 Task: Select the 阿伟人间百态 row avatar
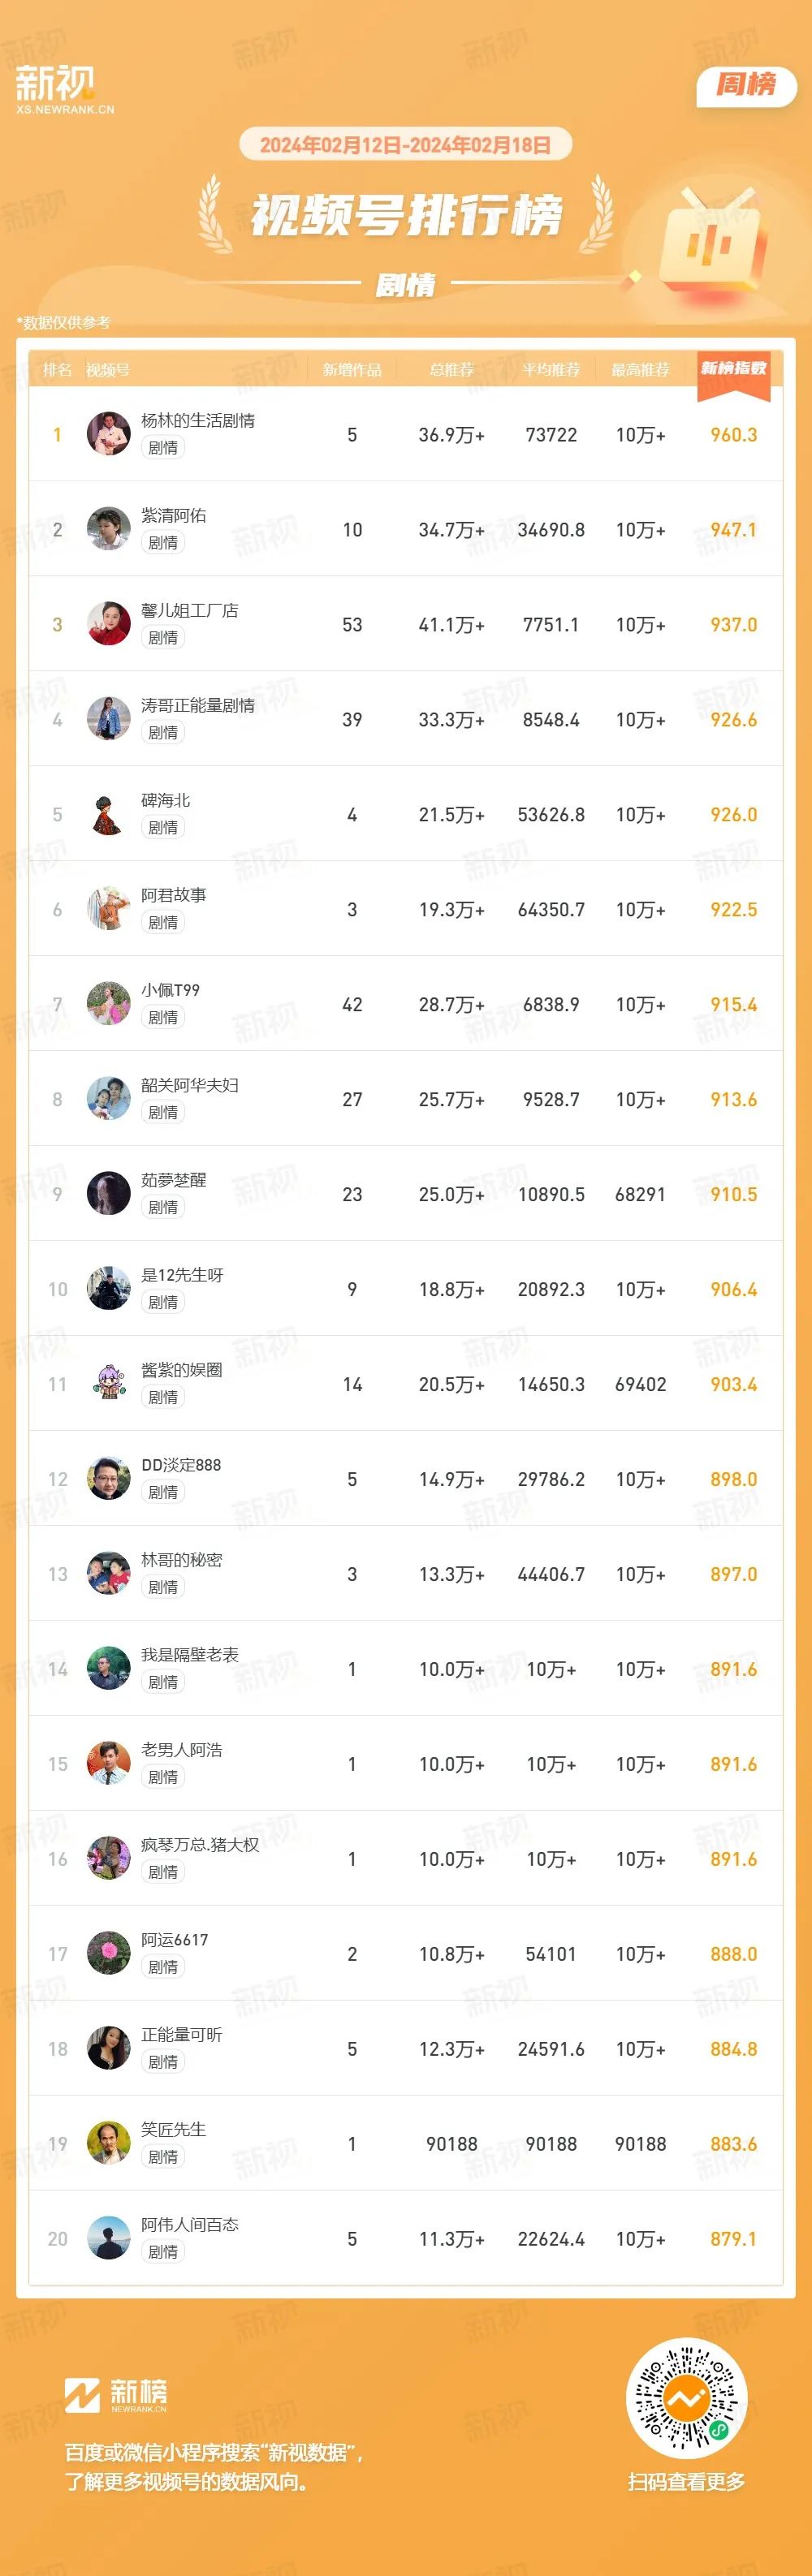pos(109,2238)
